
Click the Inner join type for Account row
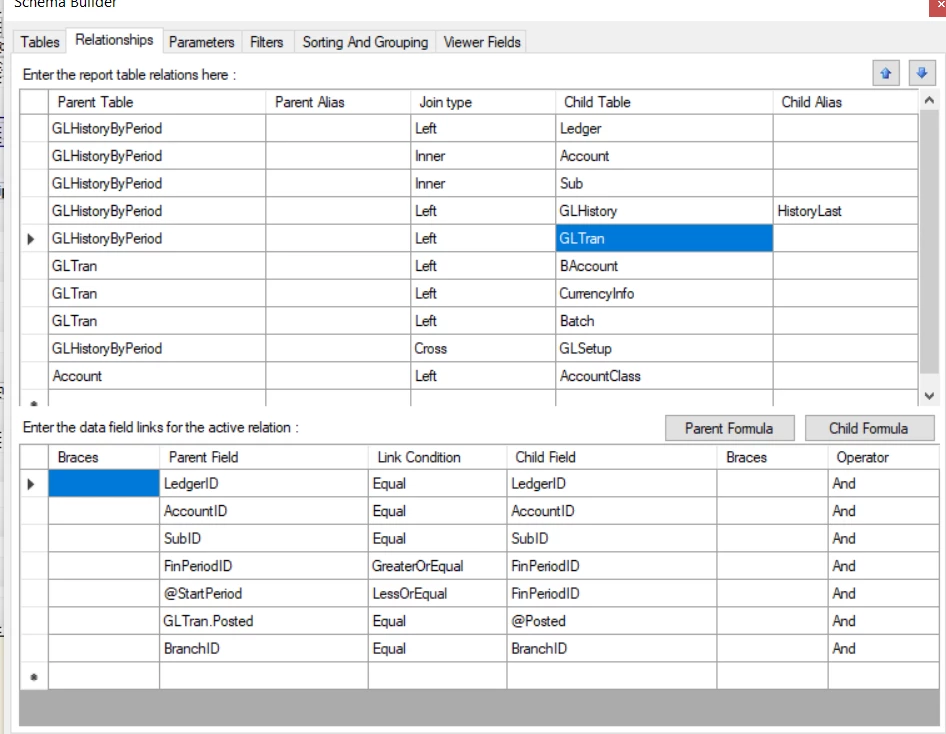[483, 156]
